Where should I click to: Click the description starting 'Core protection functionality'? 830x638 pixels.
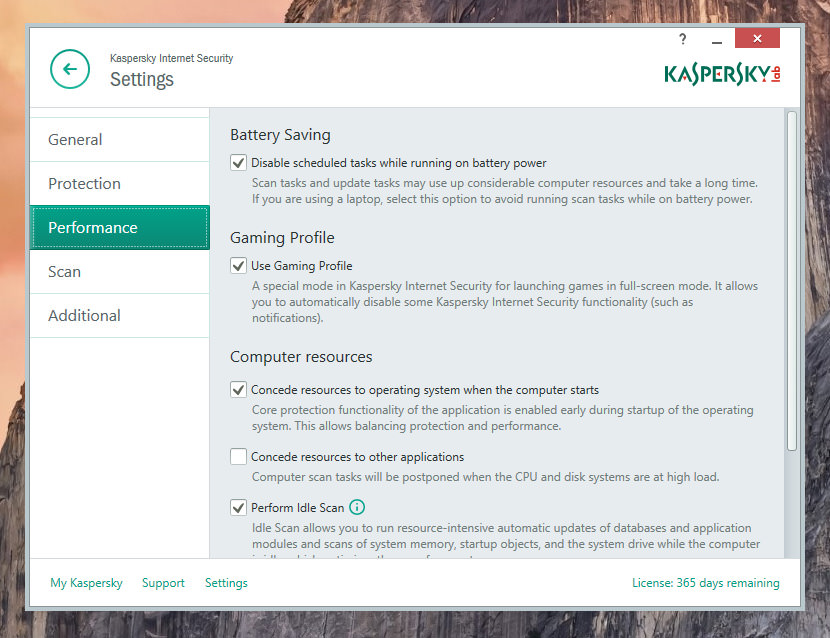pos(502,418)
